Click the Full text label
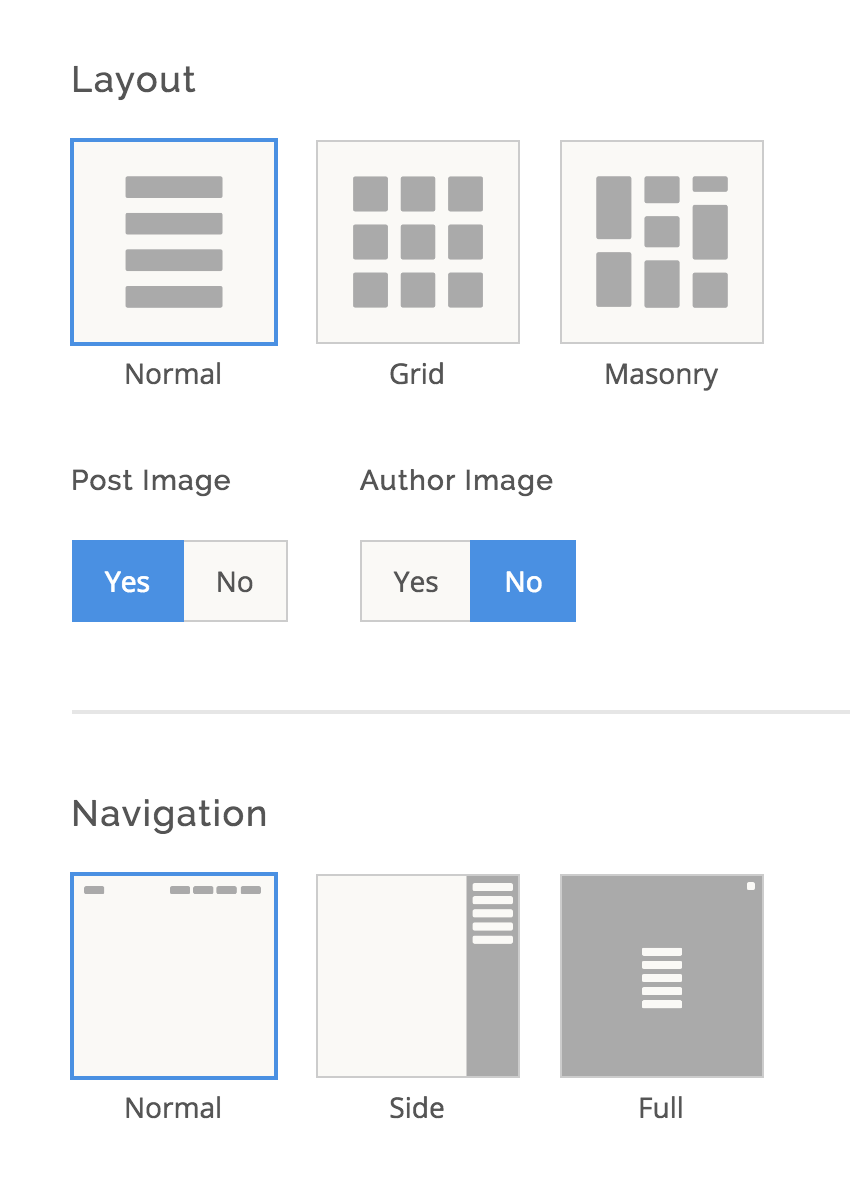 tap(661, 1108)
